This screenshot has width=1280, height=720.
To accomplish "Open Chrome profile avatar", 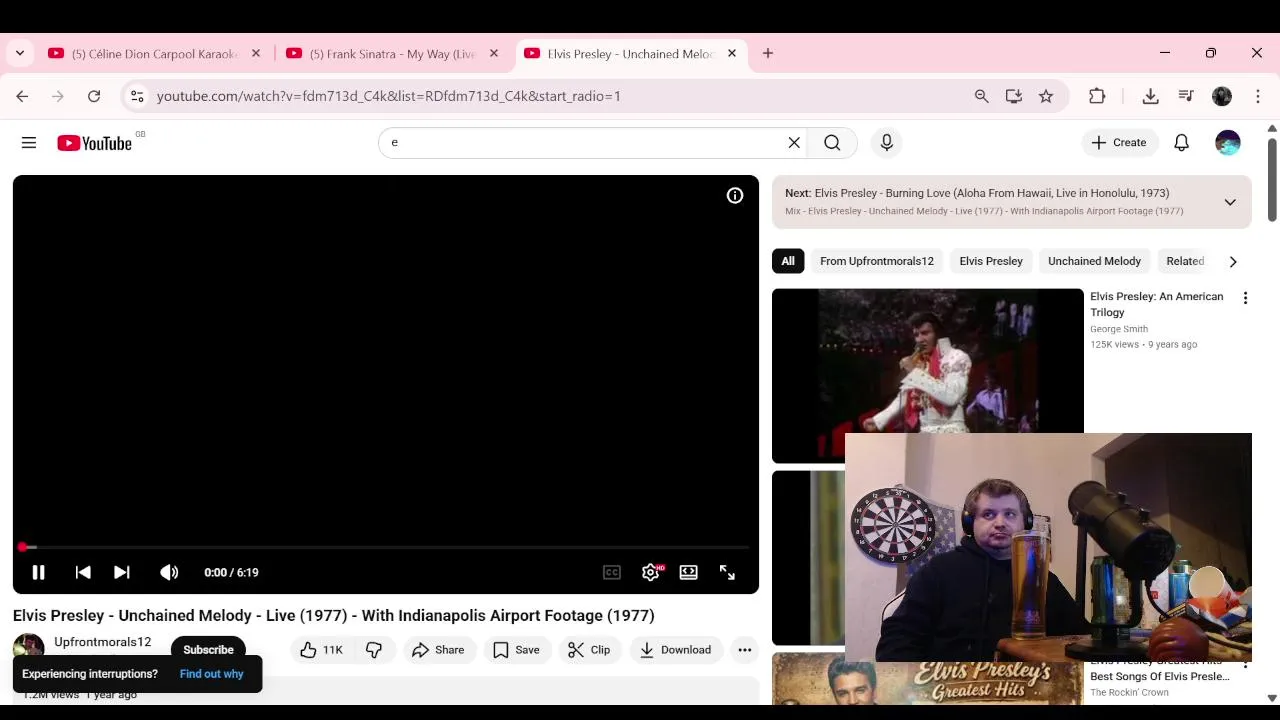I will pos(1222,96).
